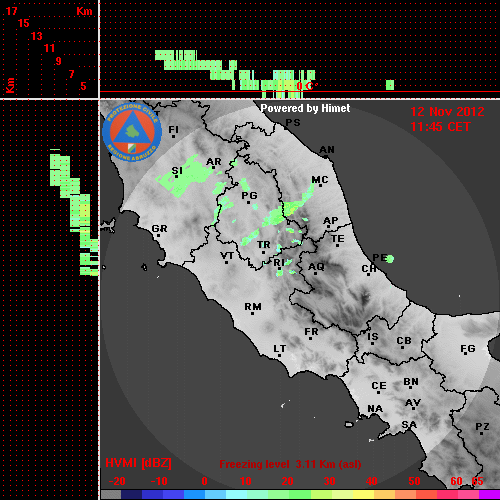Click the 'Powered by Himet' text
Viewport: 500px width, 500px height.
pos(305,108)
